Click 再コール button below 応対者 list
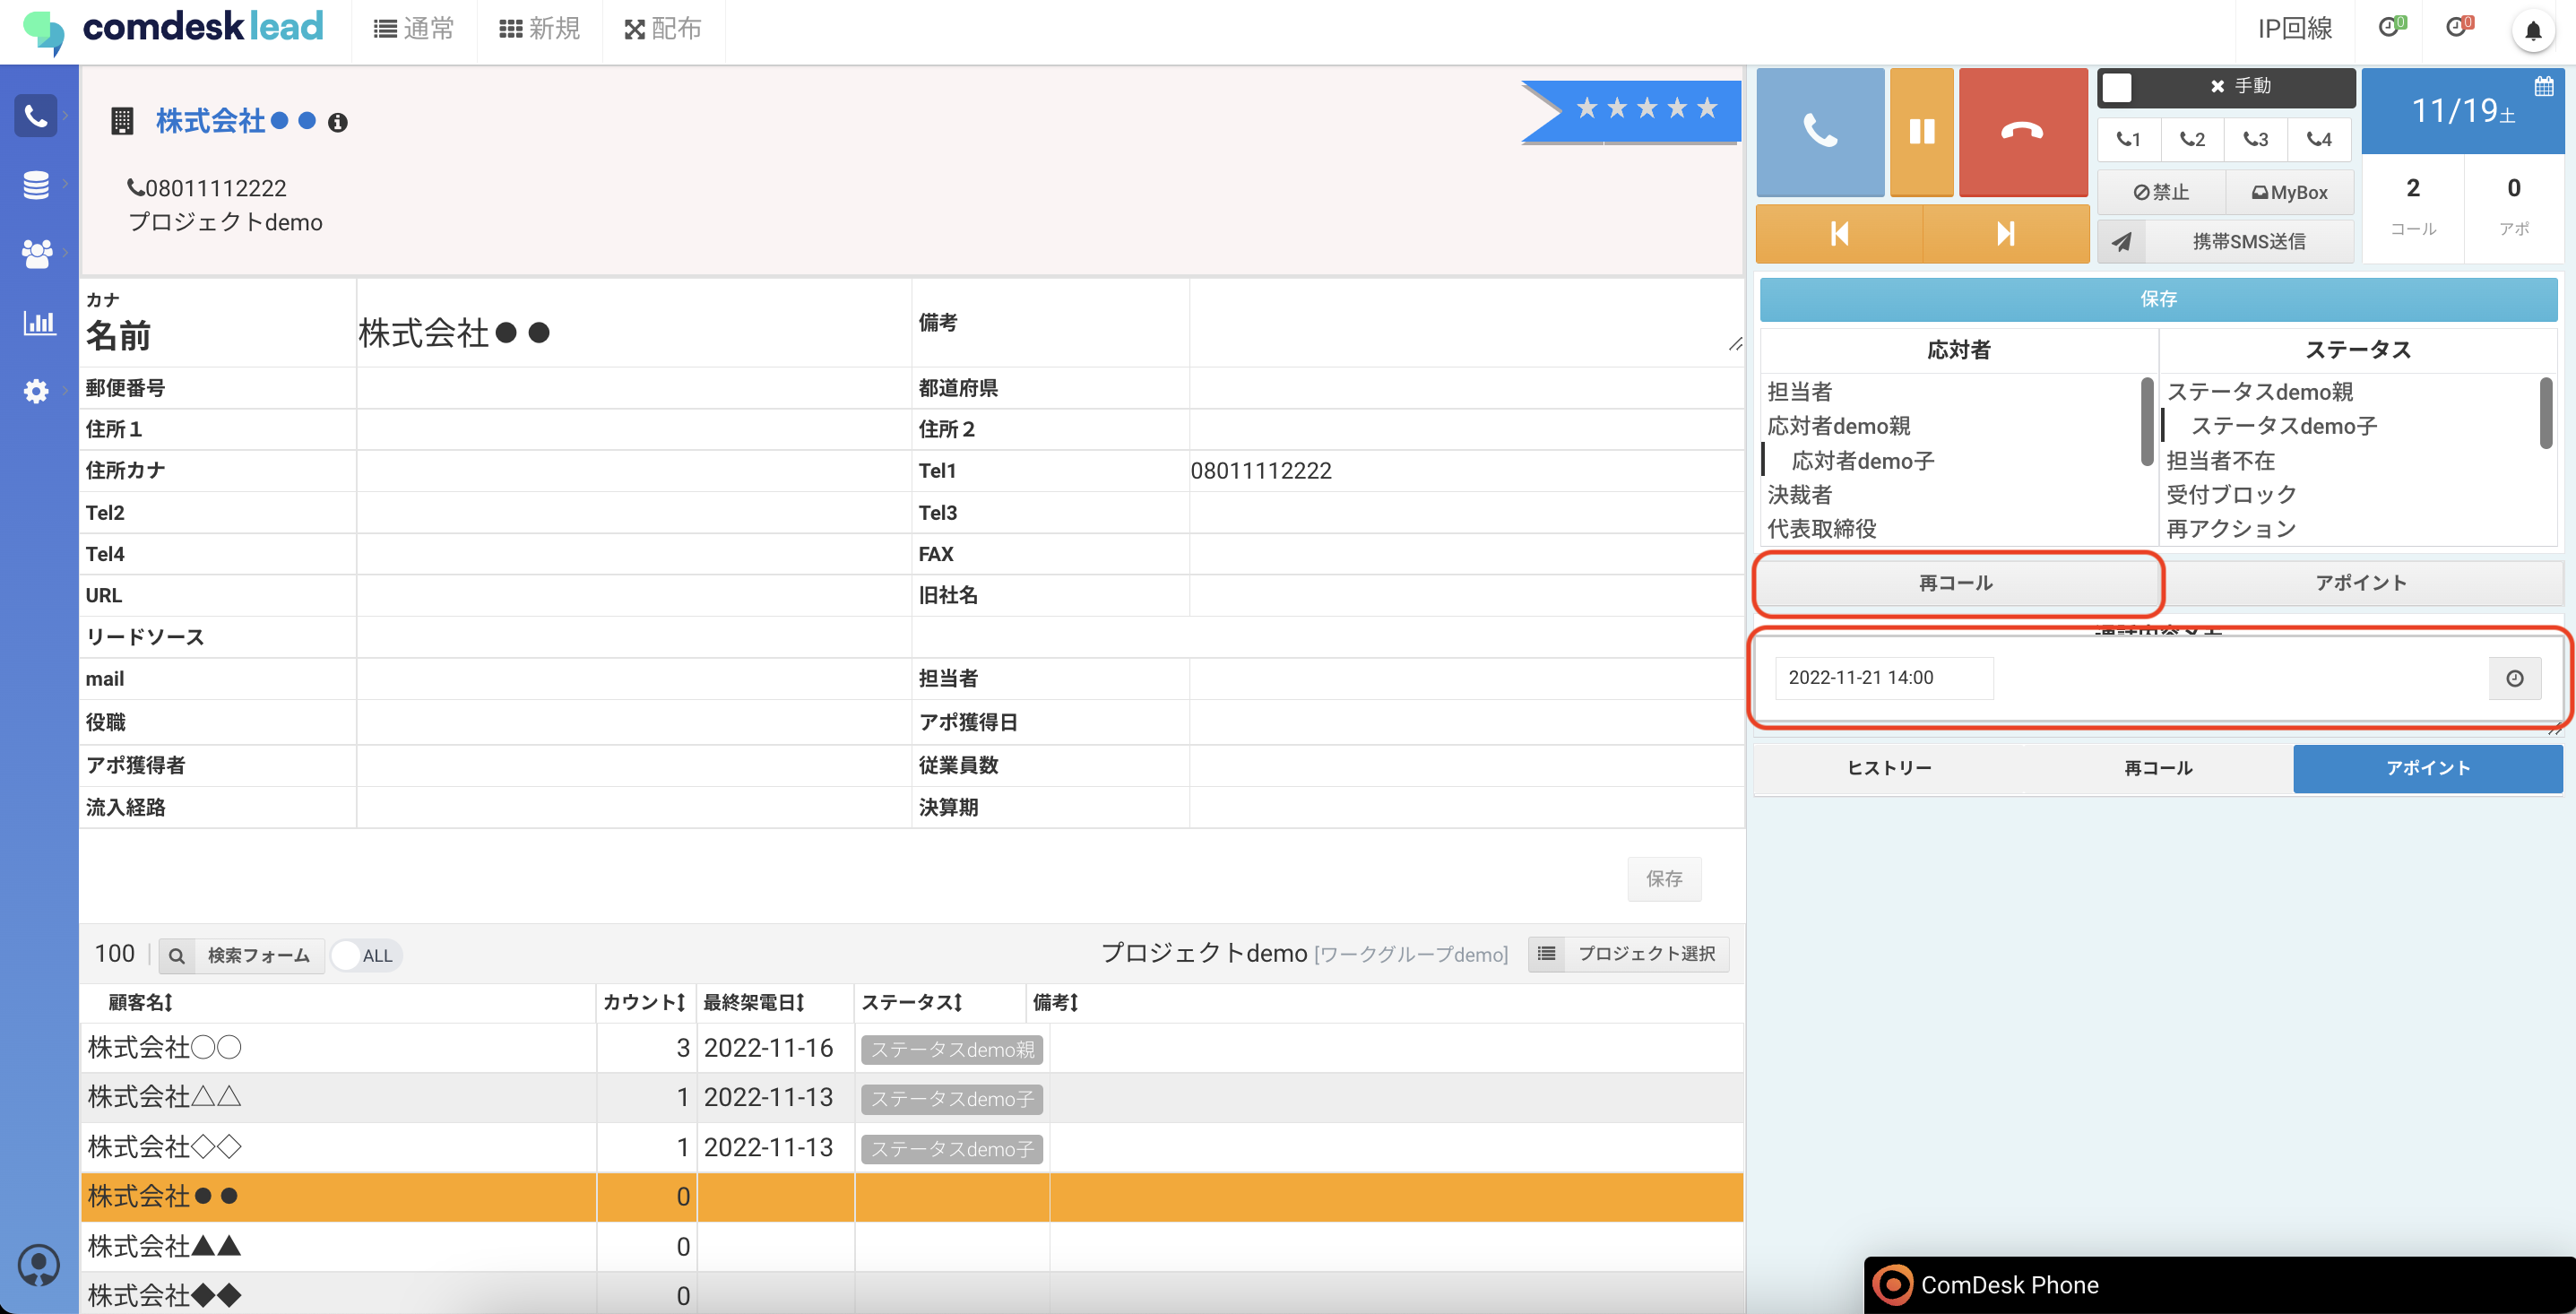 [x=1956, y=583]
